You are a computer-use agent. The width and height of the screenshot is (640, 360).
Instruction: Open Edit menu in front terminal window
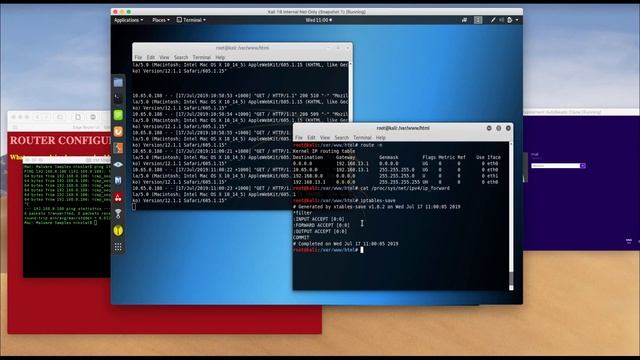311,138
